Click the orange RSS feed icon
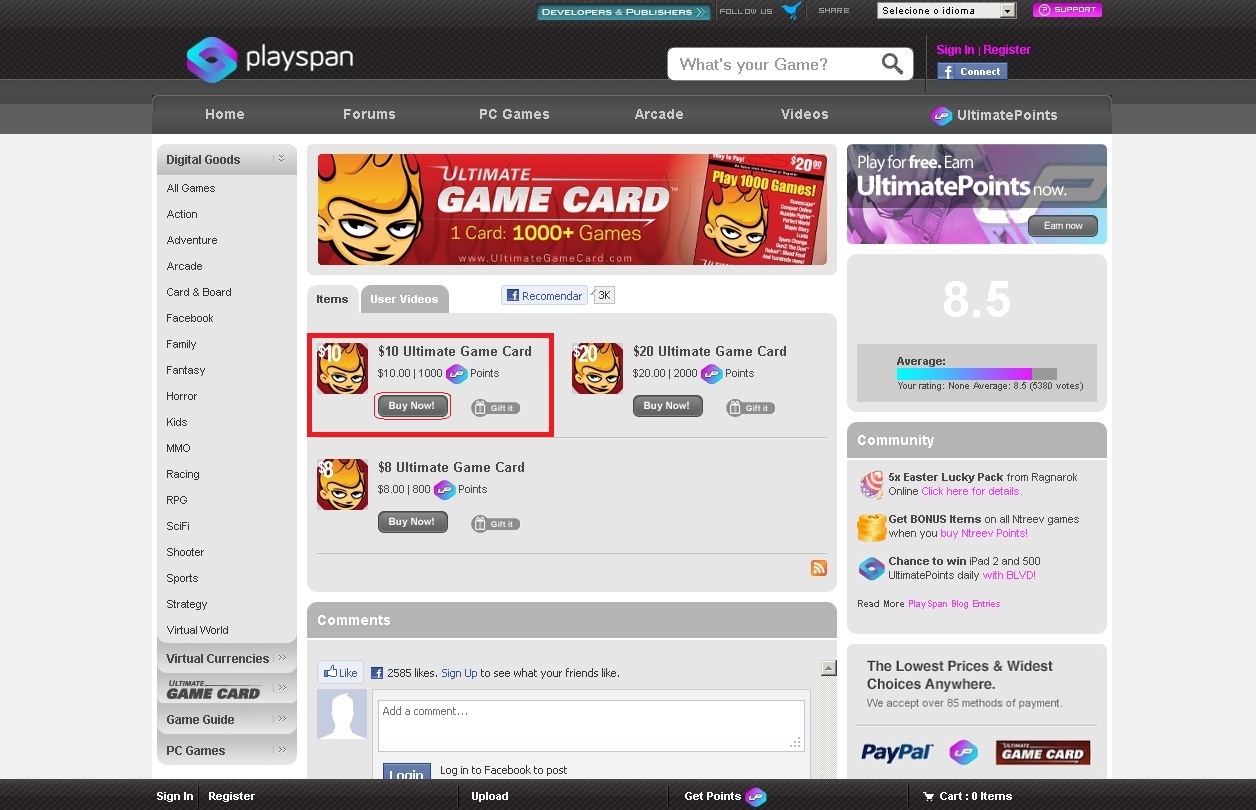 click(x=819, y=568)
